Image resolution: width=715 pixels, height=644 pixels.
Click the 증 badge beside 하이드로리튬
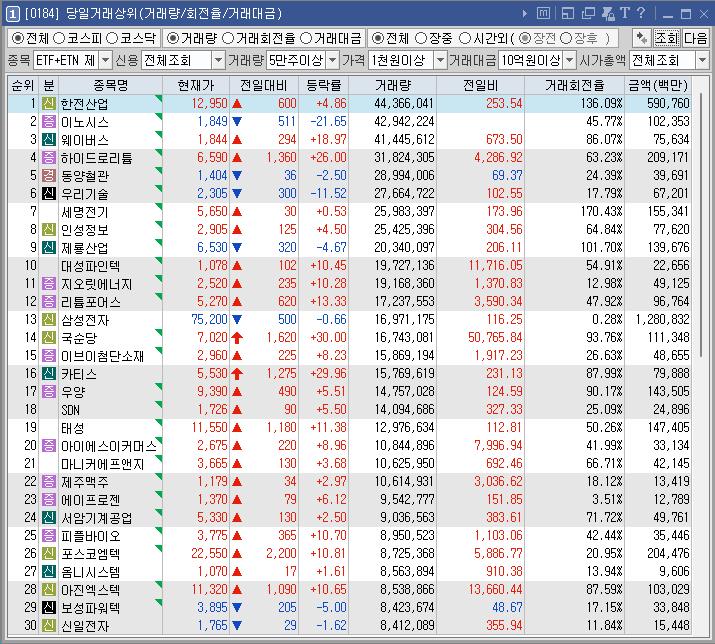[x=49, y=157]
